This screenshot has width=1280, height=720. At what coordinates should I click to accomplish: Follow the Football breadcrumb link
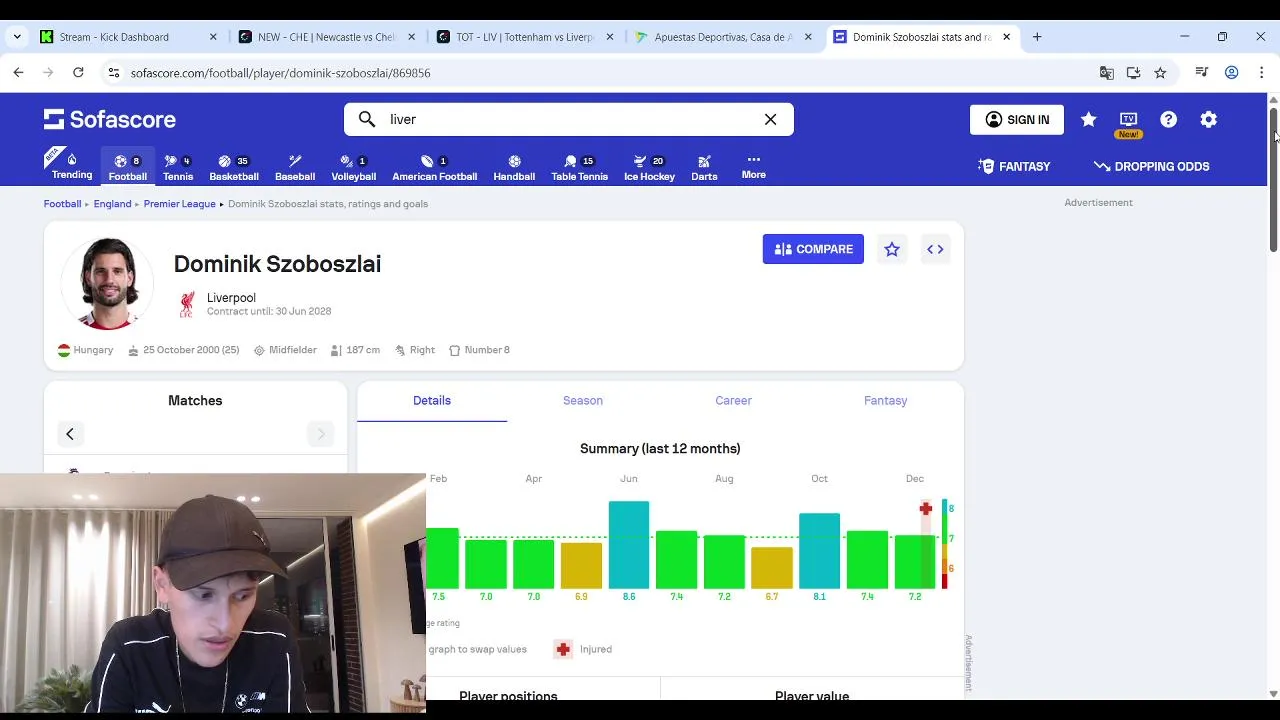coord(62,203)
